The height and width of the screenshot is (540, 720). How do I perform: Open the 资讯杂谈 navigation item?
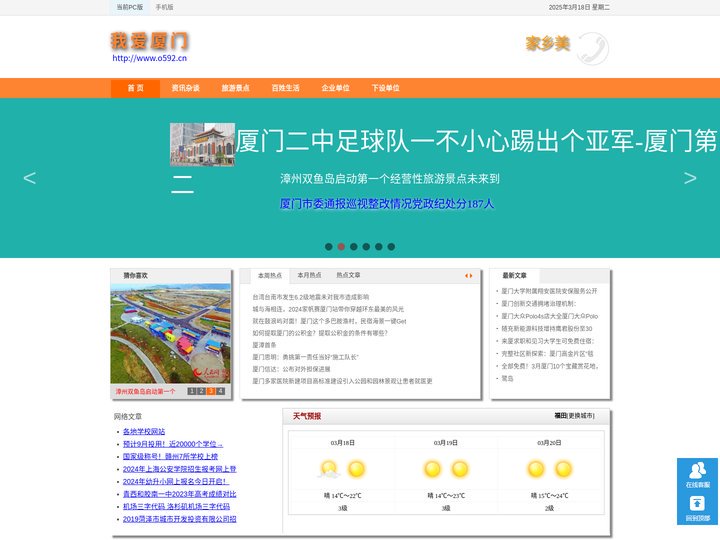point(186,88)
